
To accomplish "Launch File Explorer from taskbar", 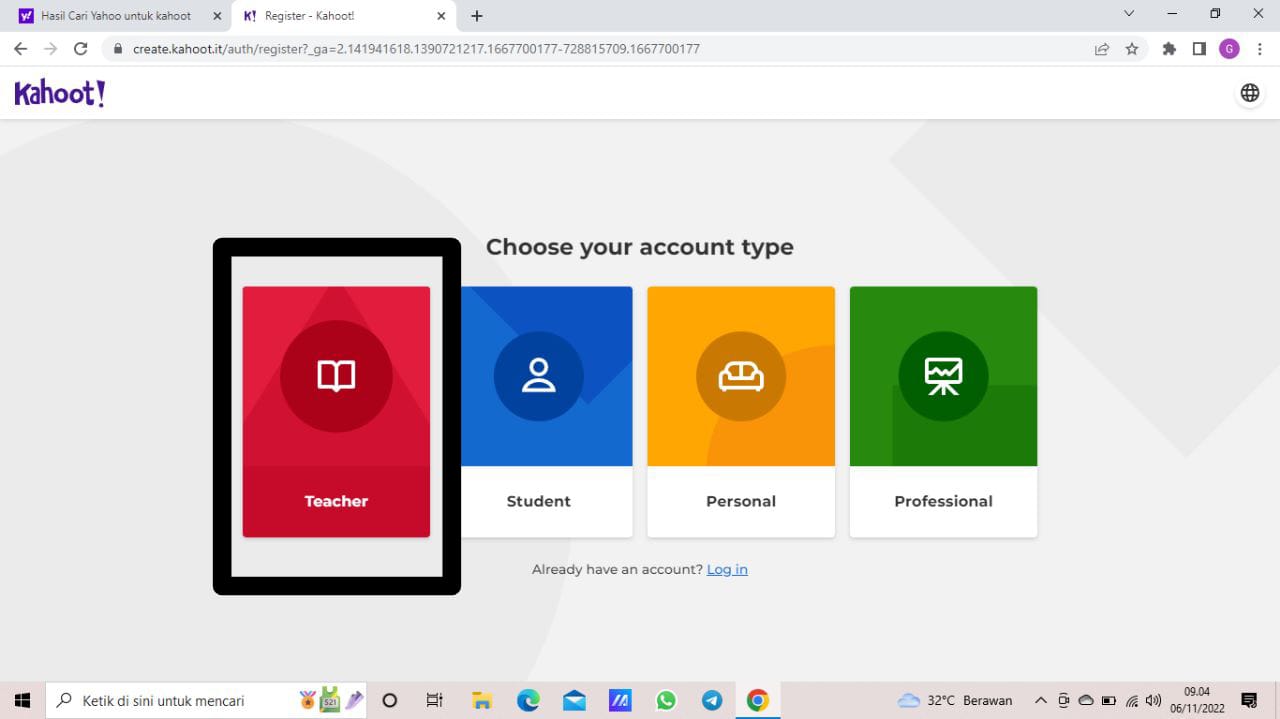I will point(482,700).
